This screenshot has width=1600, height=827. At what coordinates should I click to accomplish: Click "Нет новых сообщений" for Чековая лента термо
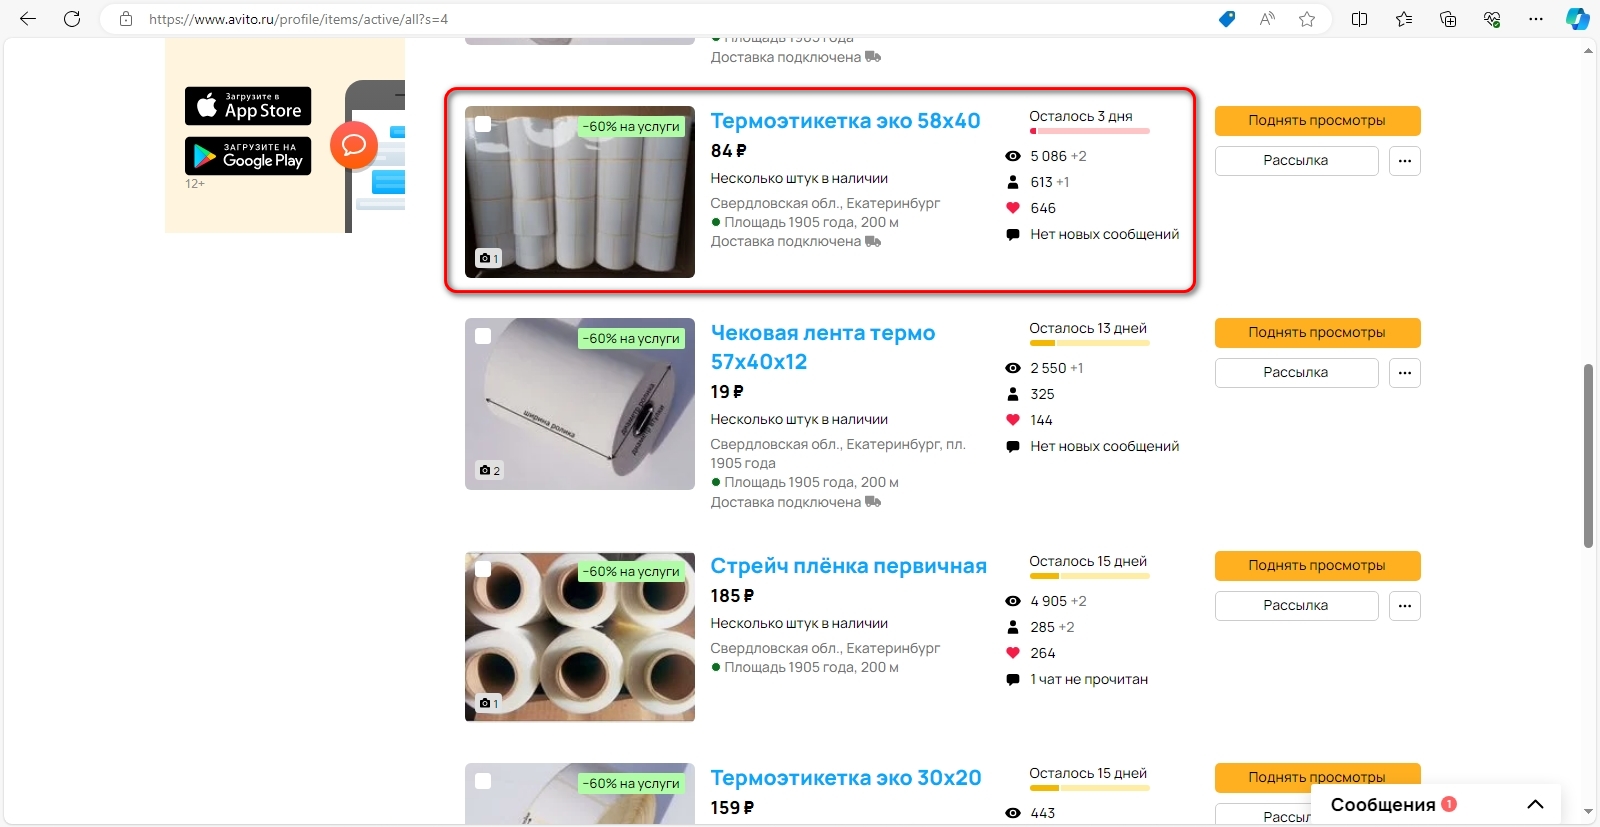click(x=1105, y=446)
